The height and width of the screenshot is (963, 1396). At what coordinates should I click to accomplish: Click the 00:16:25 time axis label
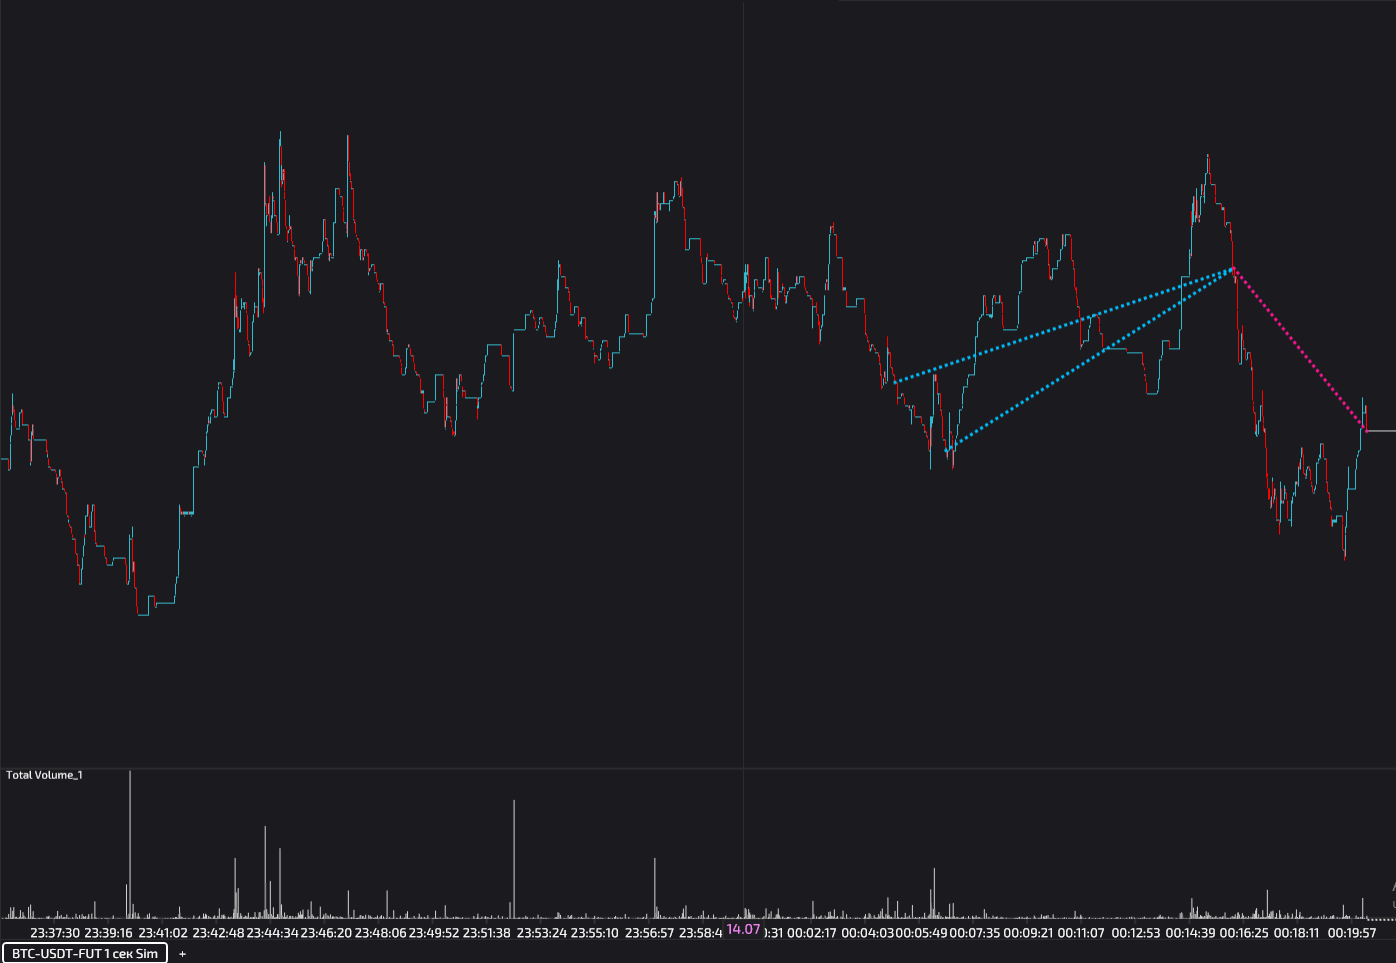1244,933
